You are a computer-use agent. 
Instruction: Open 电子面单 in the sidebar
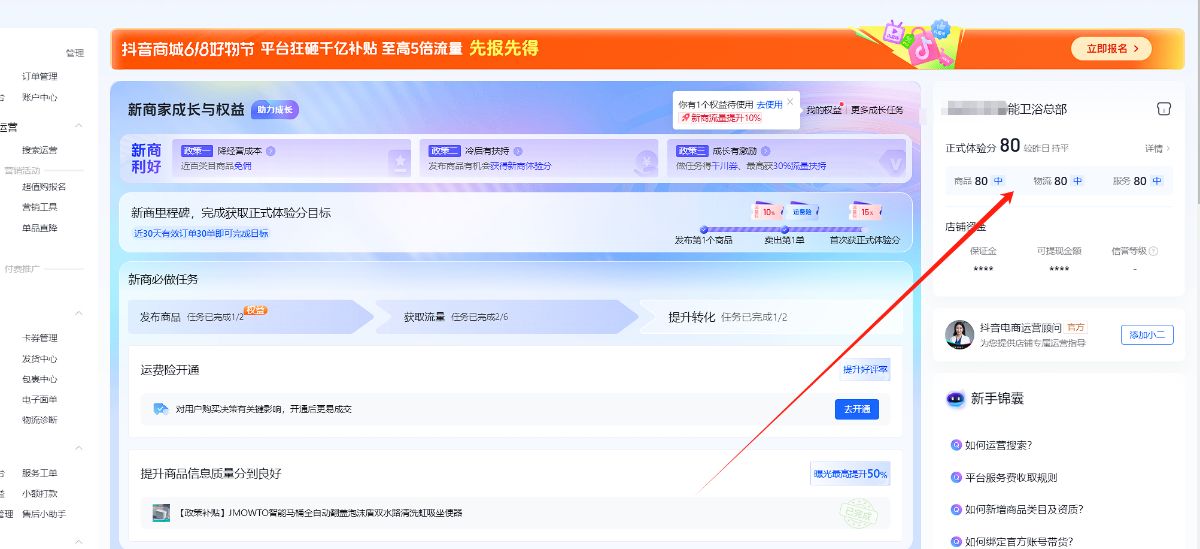click(40, 399)
